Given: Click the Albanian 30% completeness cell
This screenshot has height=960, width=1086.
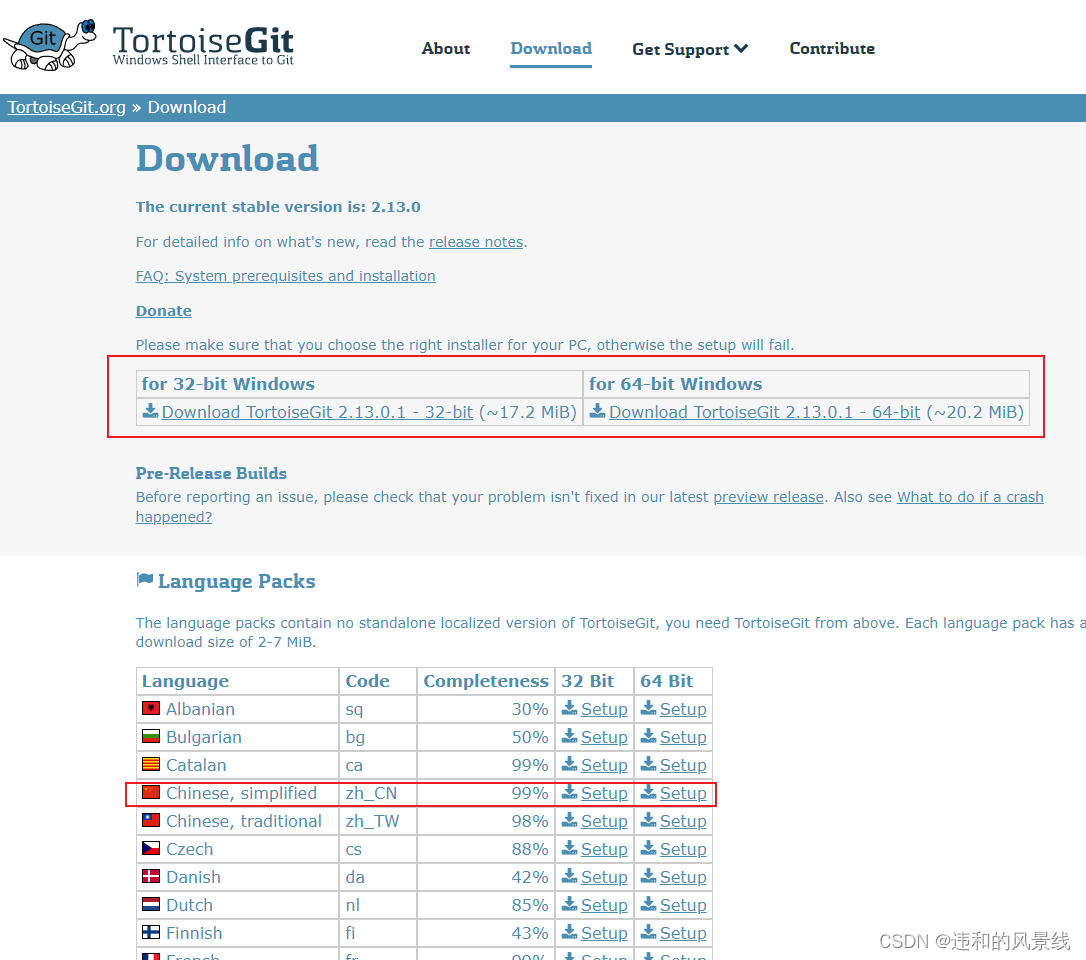Looking at the screenshot, I should click(486, 709).
